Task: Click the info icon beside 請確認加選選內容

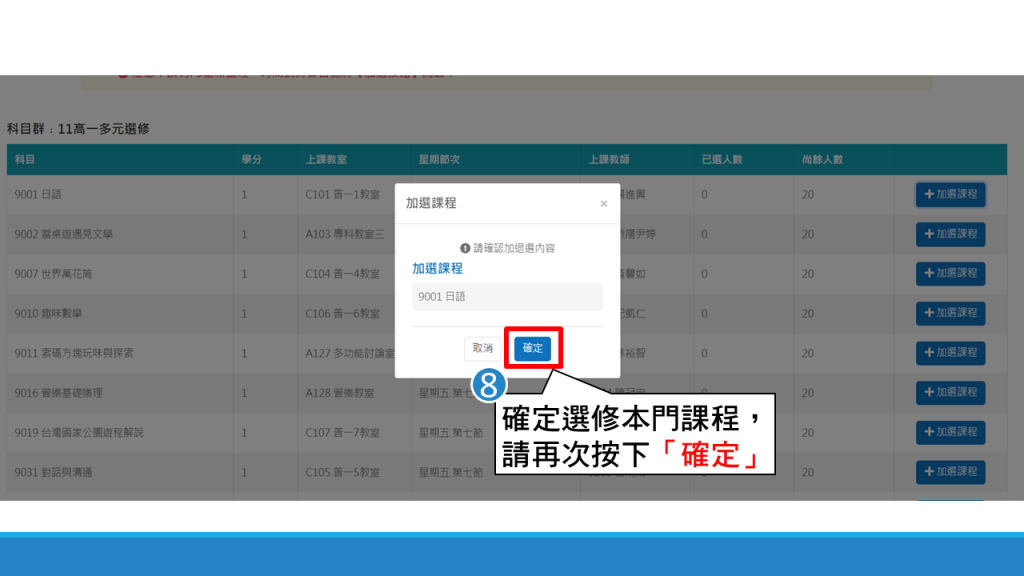Action: pos(464,248)
